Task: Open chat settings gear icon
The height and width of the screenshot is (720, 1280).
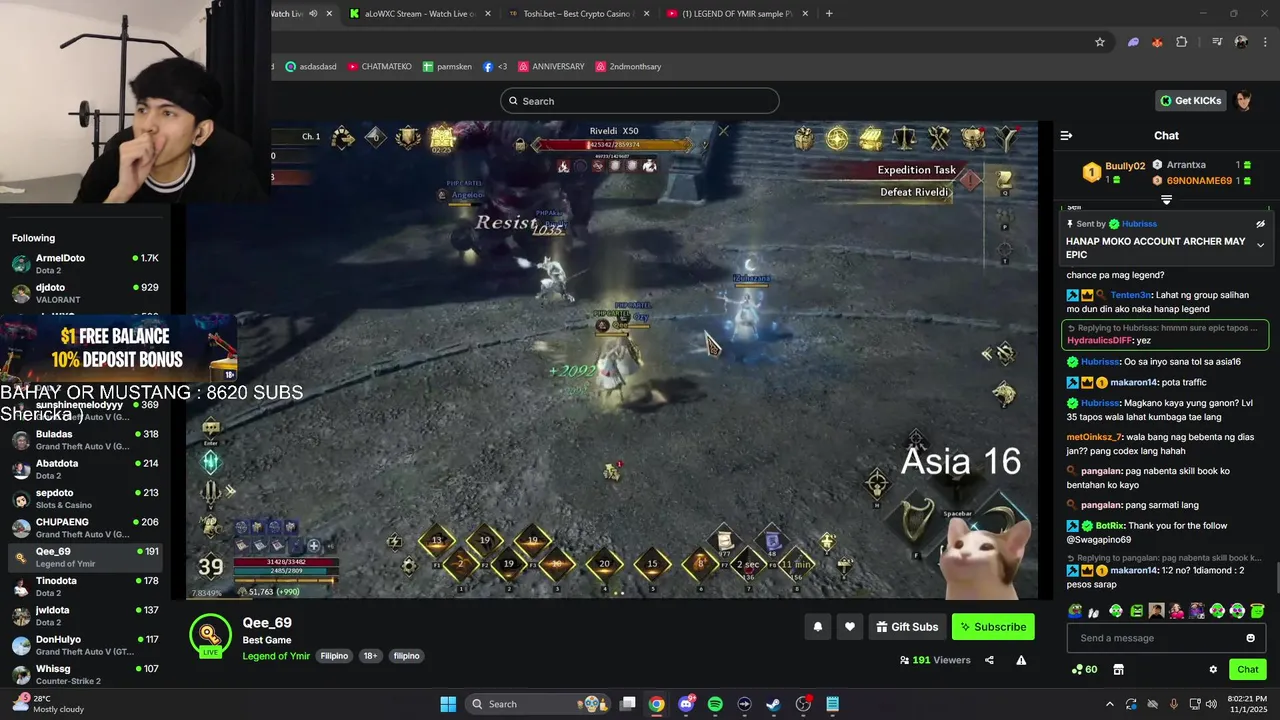Action: coord(1213,670)
